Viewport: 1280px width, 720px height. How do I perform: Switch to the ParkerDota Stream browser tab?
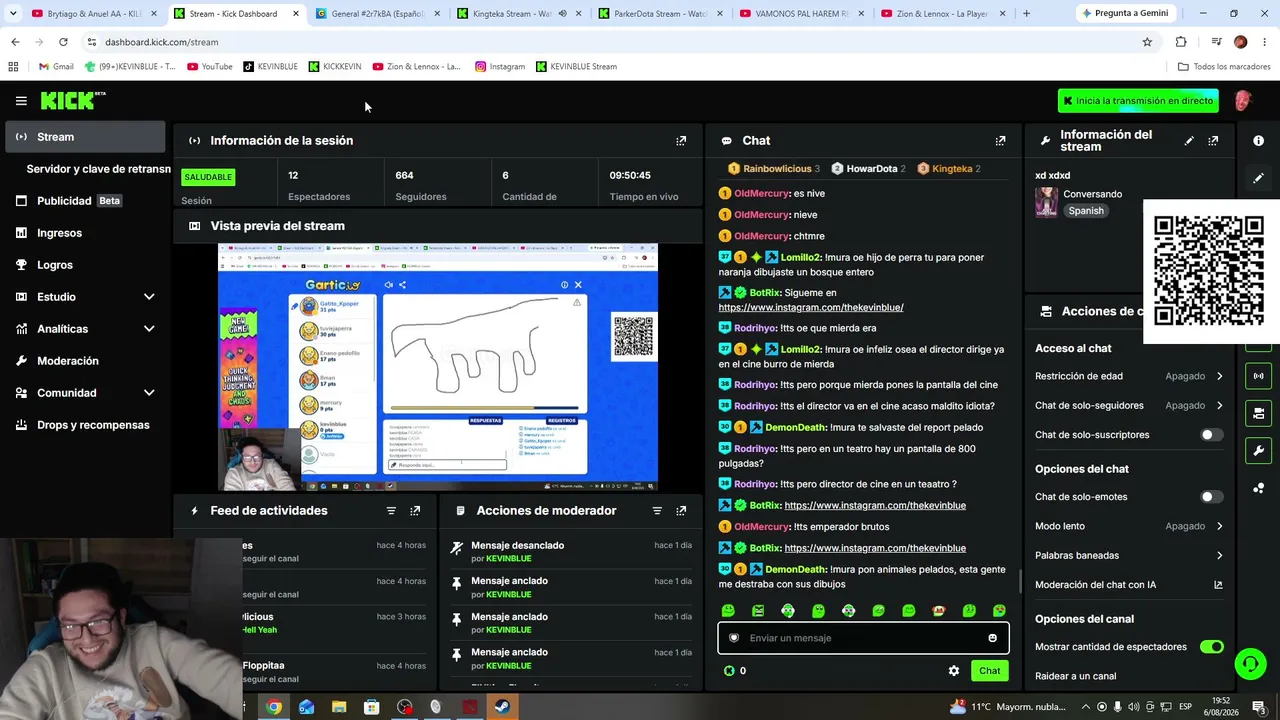tap(659, 14)
